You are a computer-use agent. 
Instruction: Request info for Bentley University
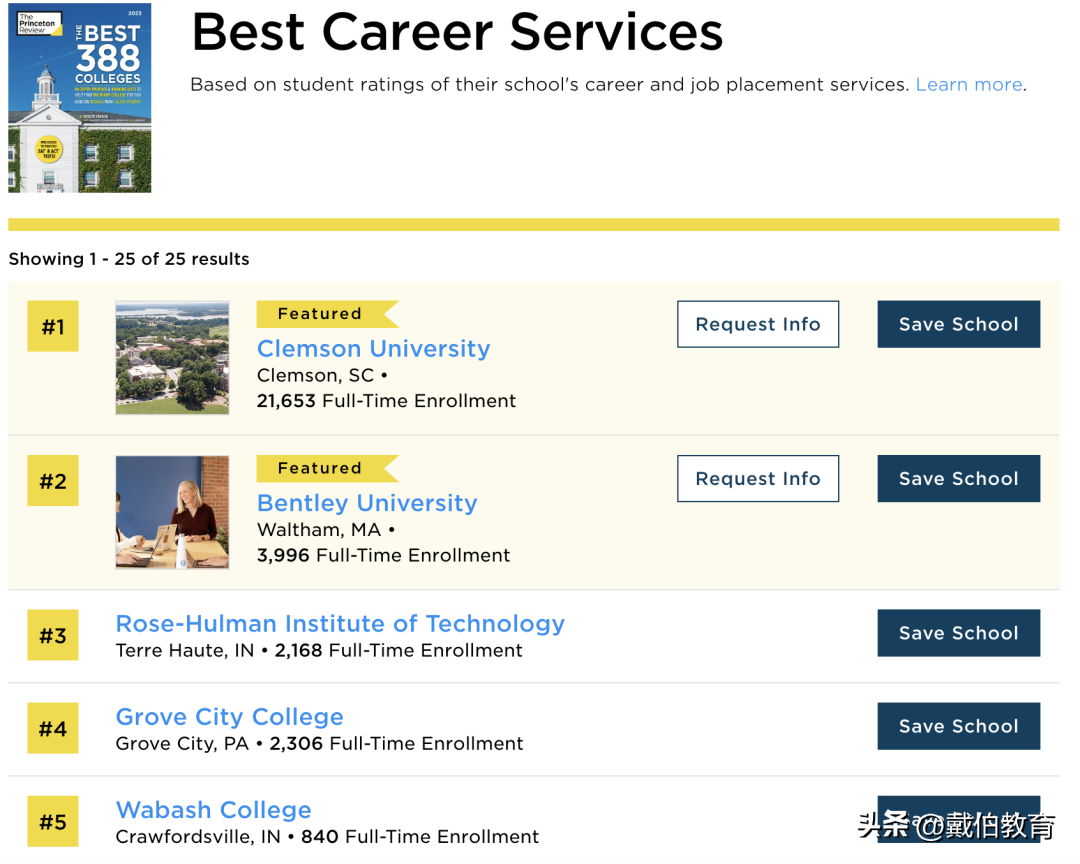click(757, 479)
